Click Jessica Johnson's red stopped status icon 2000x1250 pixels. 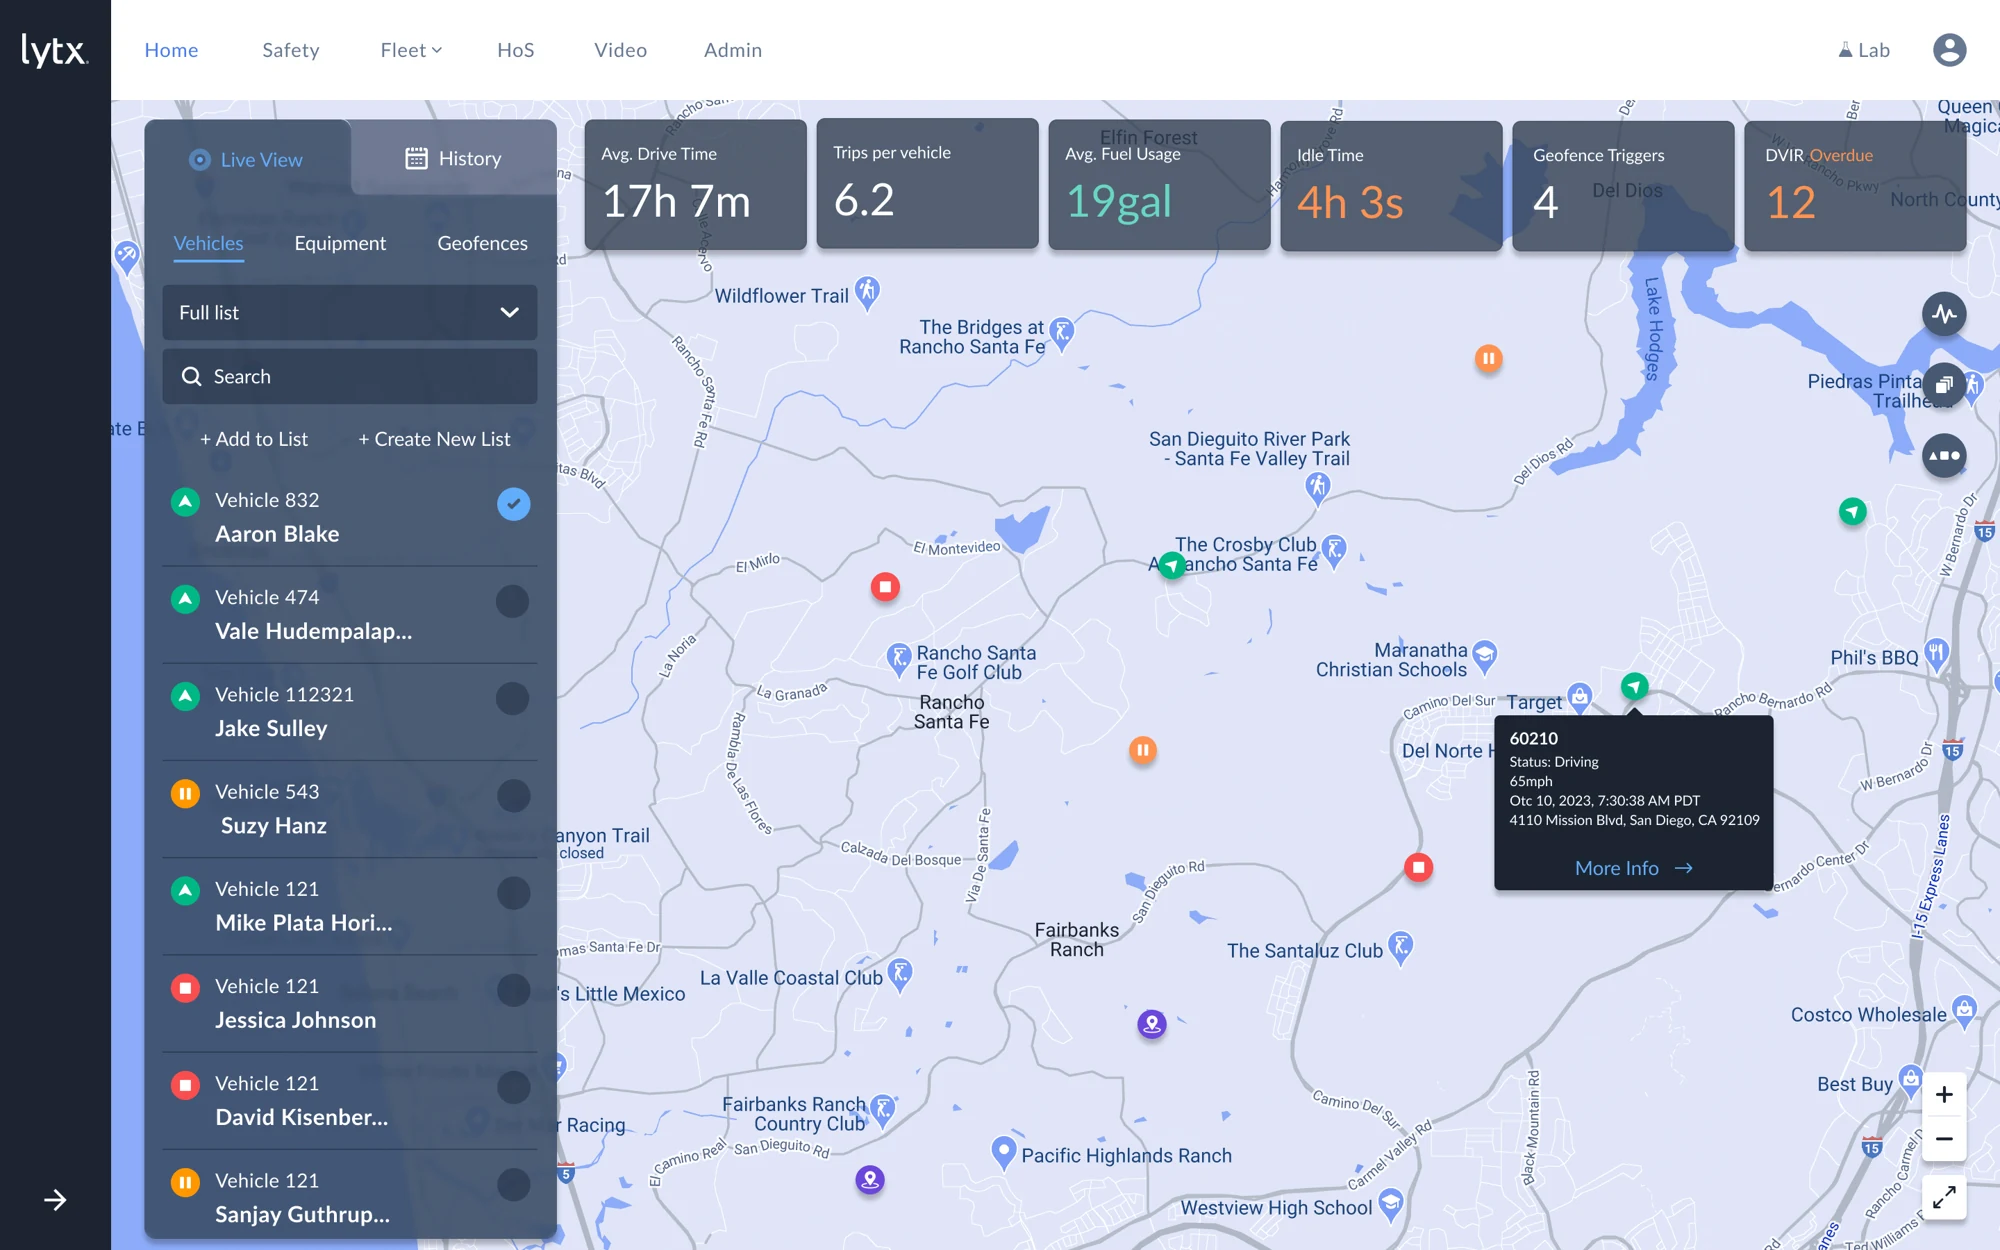(x=185, y=988)
